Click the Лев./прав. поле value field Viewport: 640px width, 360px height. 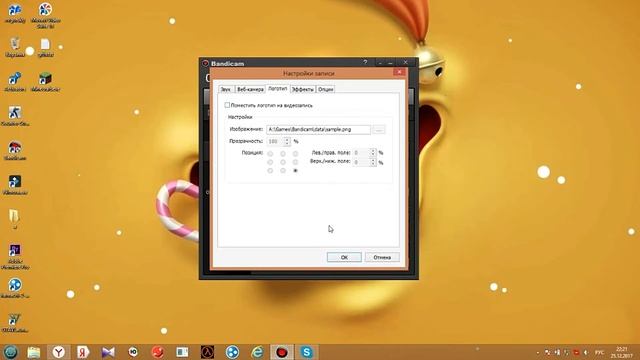[361, 153]
